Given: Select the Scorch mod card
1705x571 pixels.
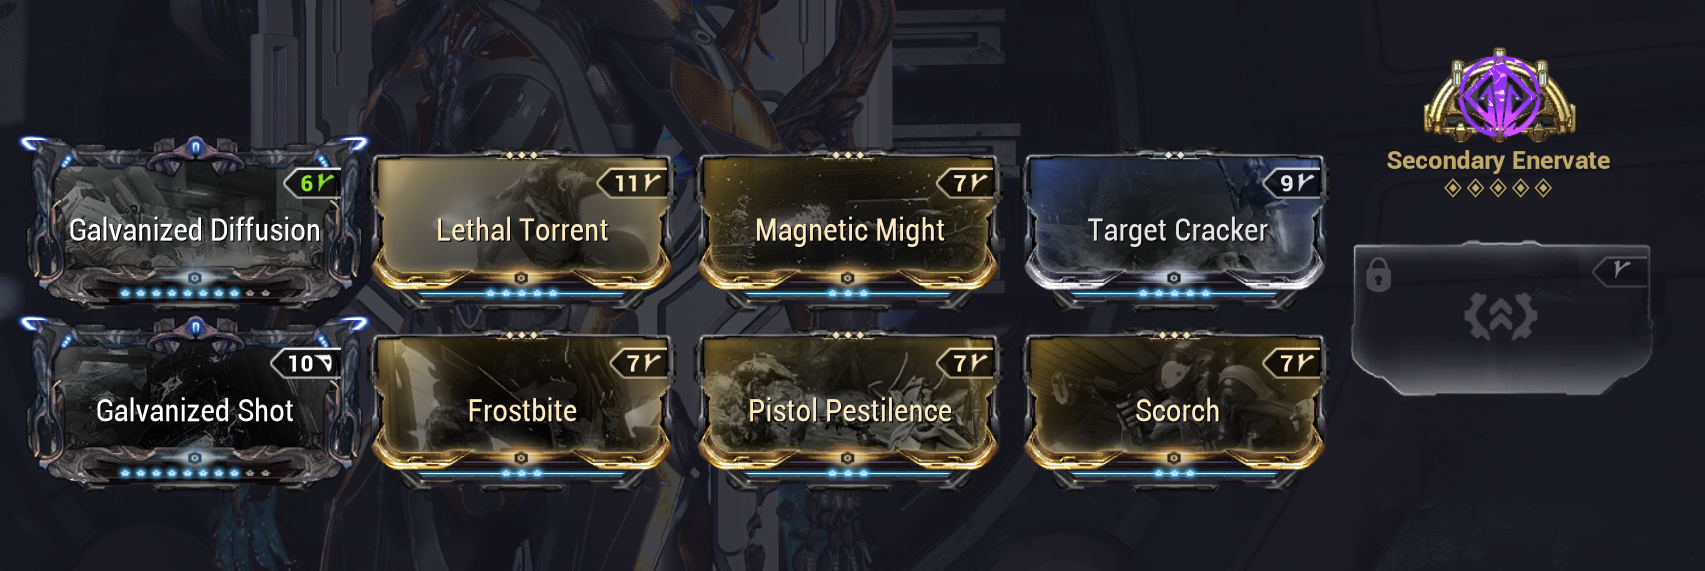Looking at the screenshot, I should pos(1175,405).
